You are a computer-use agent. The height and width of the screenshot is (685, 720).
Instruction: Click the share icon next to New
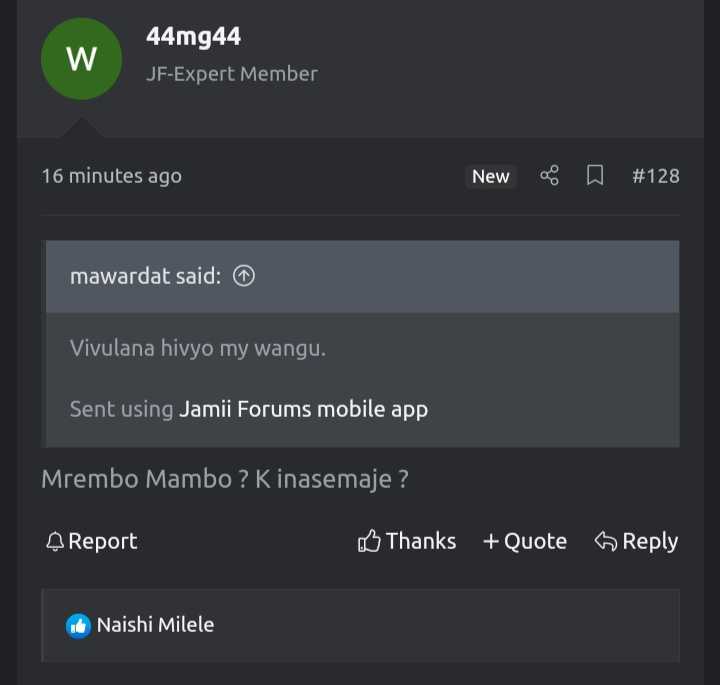click(x=549, y=175)
